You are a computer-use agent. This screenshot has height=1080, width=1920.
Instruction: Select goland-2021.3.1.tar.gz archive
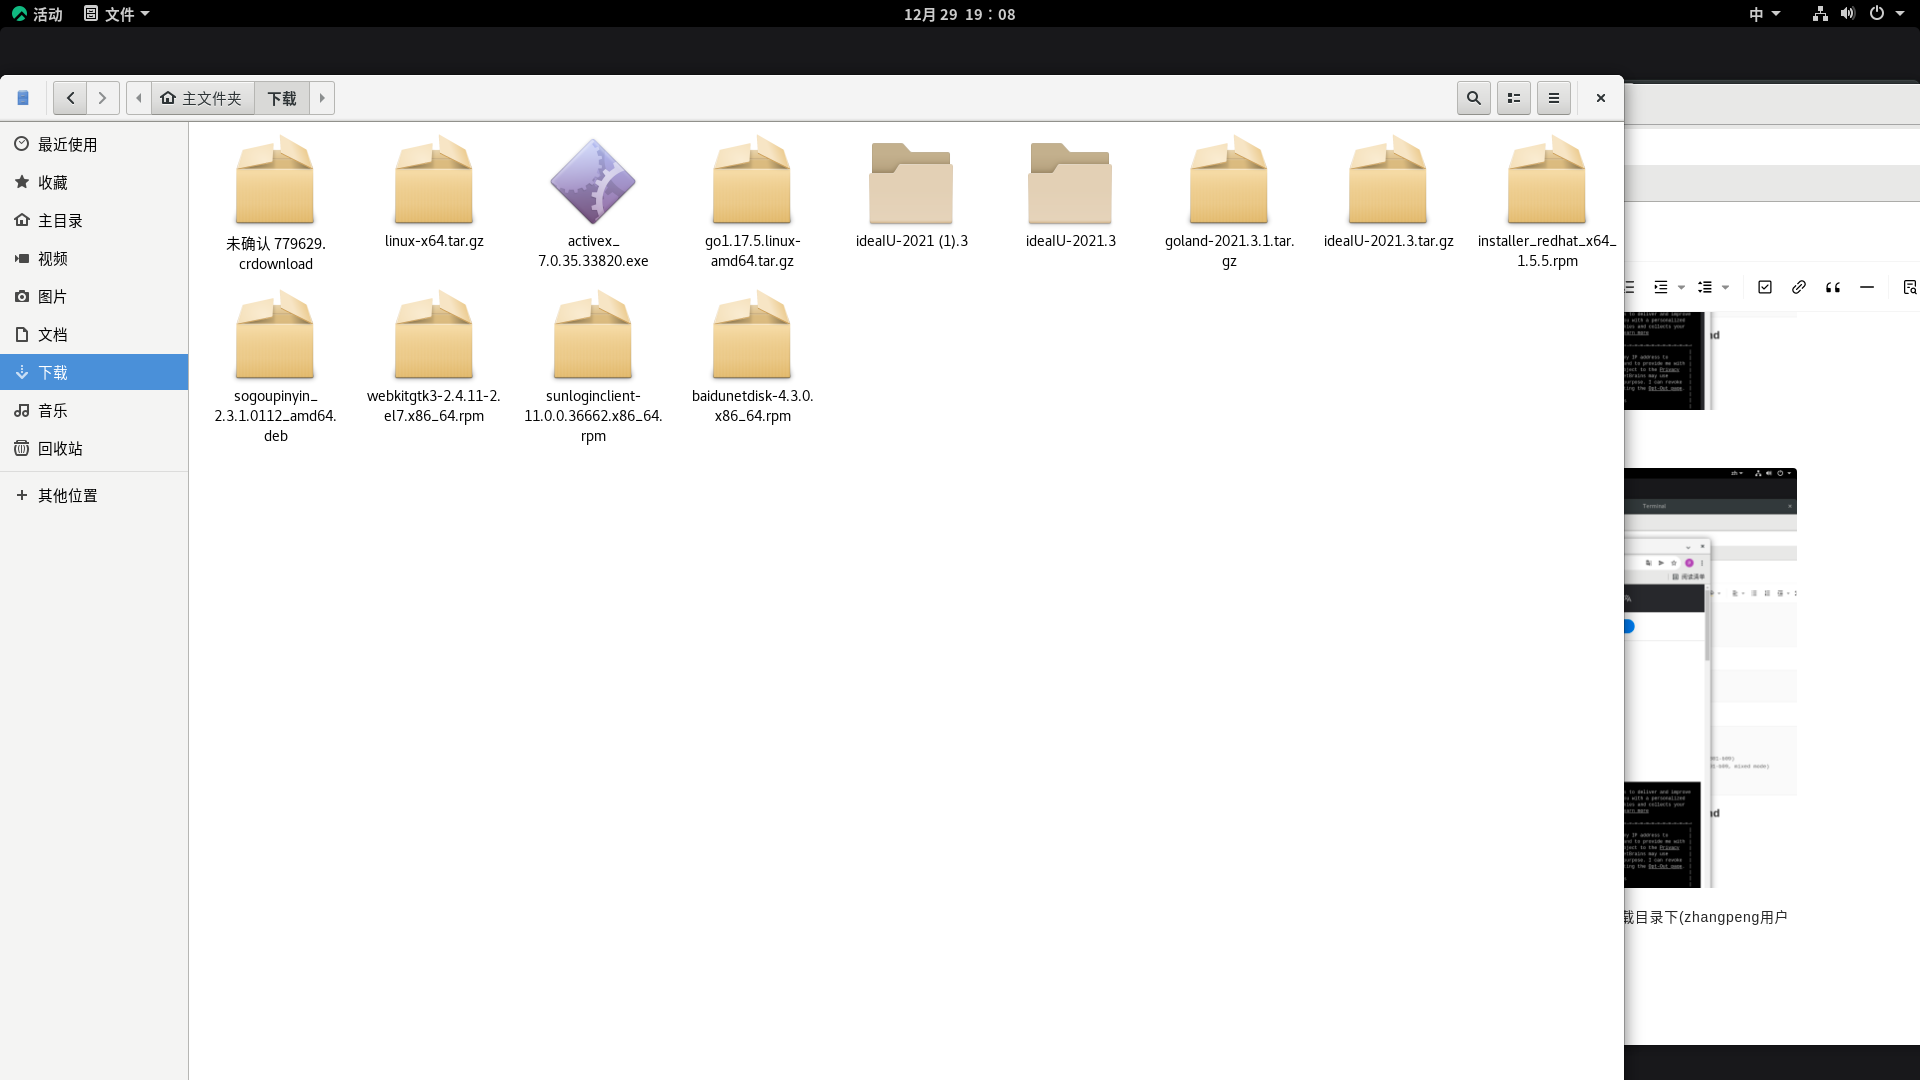tap(1229, 203)
